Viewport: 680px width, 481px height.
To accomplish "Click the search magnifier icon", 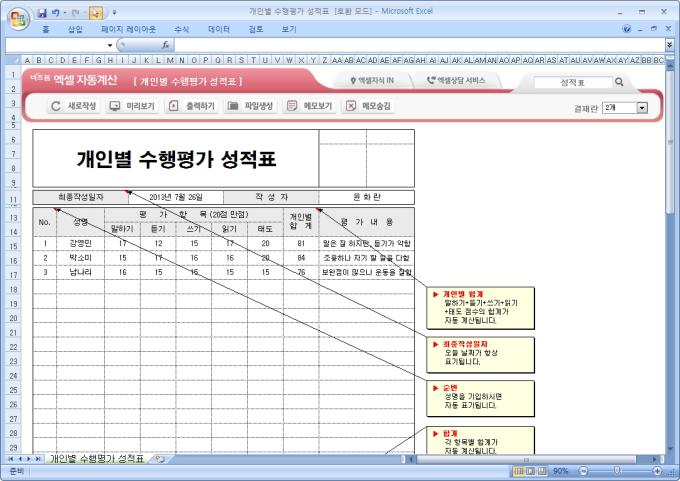I will click(x=619, y=82).
